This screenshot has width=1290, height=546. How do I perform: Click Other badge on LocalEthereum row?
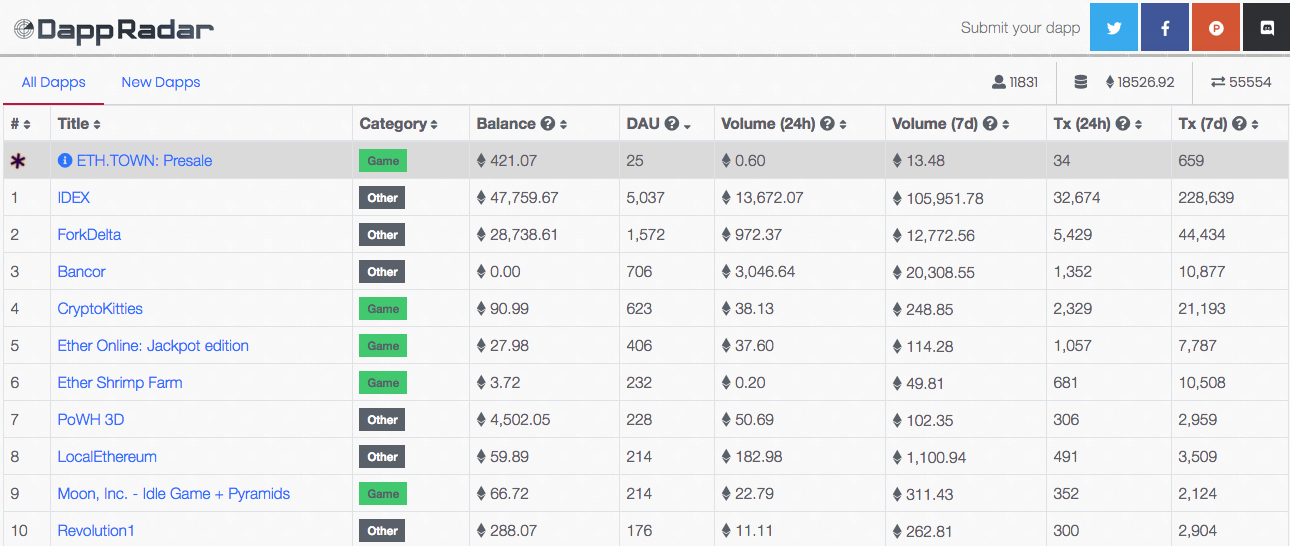click(382, 457)
